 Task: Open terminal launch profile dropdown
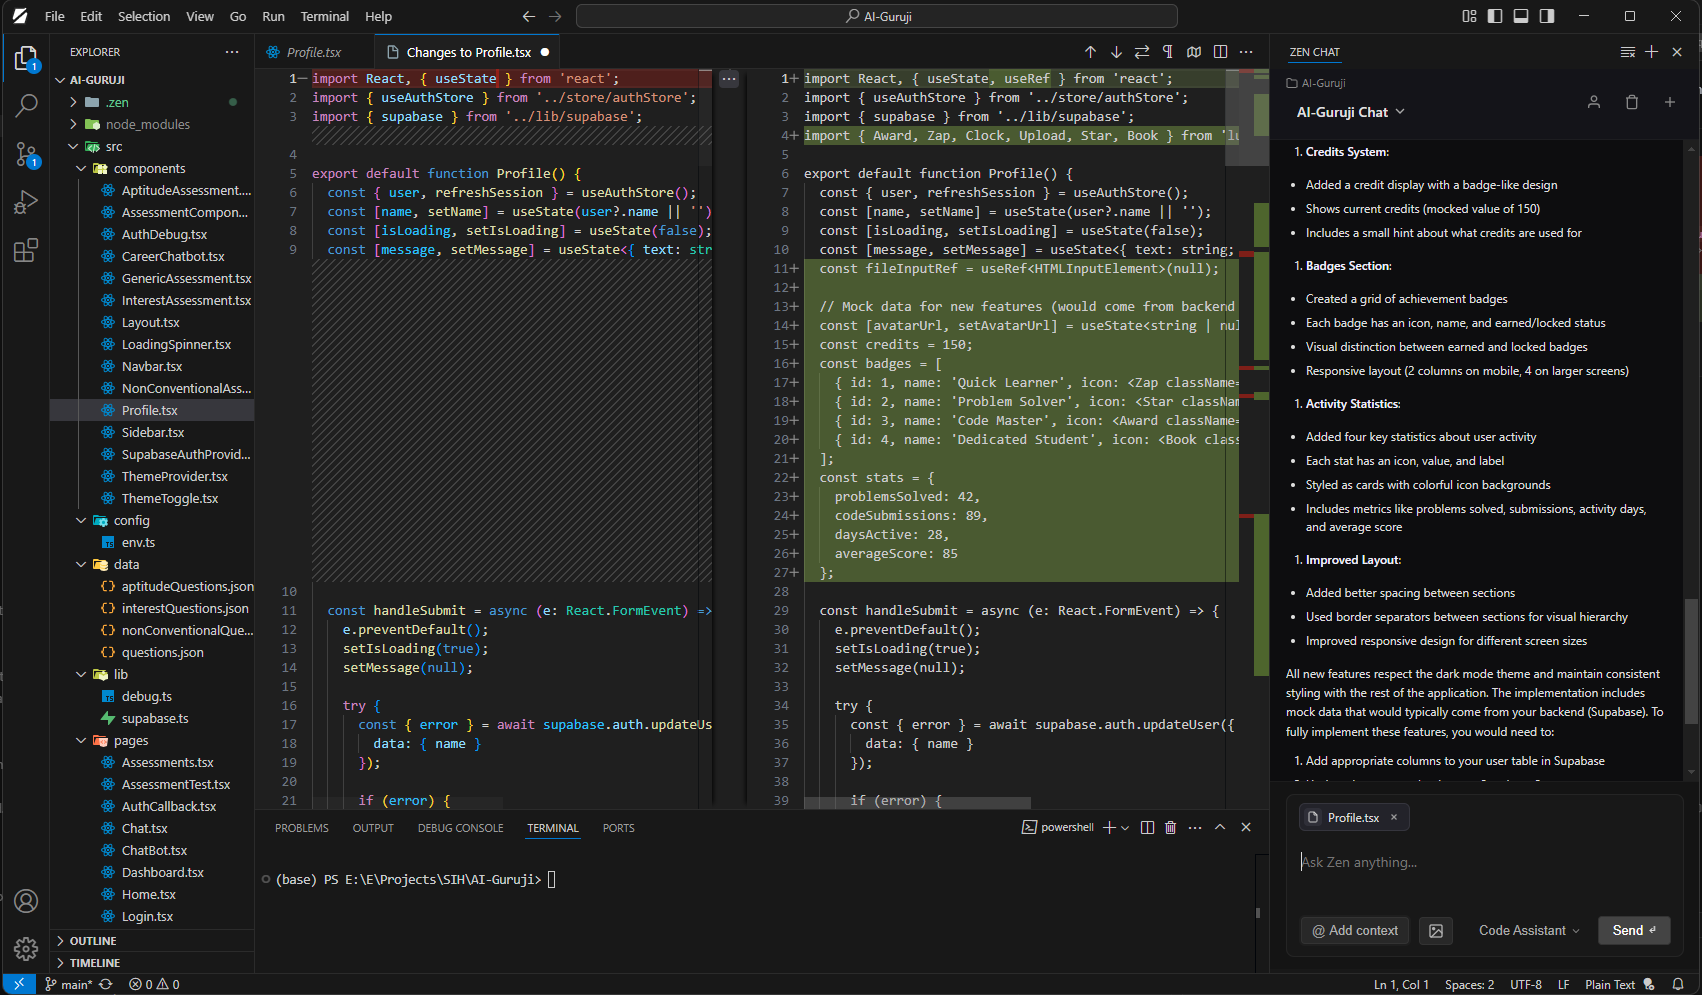1125,827
